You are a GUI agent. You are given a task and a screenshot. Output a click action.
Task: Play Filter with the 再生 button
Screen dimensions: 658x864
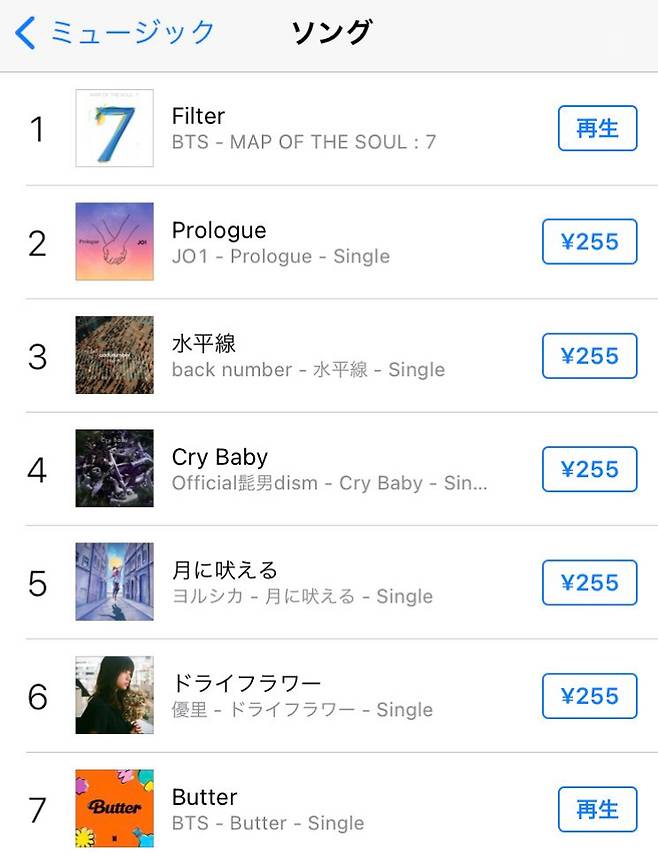(597, 128)
